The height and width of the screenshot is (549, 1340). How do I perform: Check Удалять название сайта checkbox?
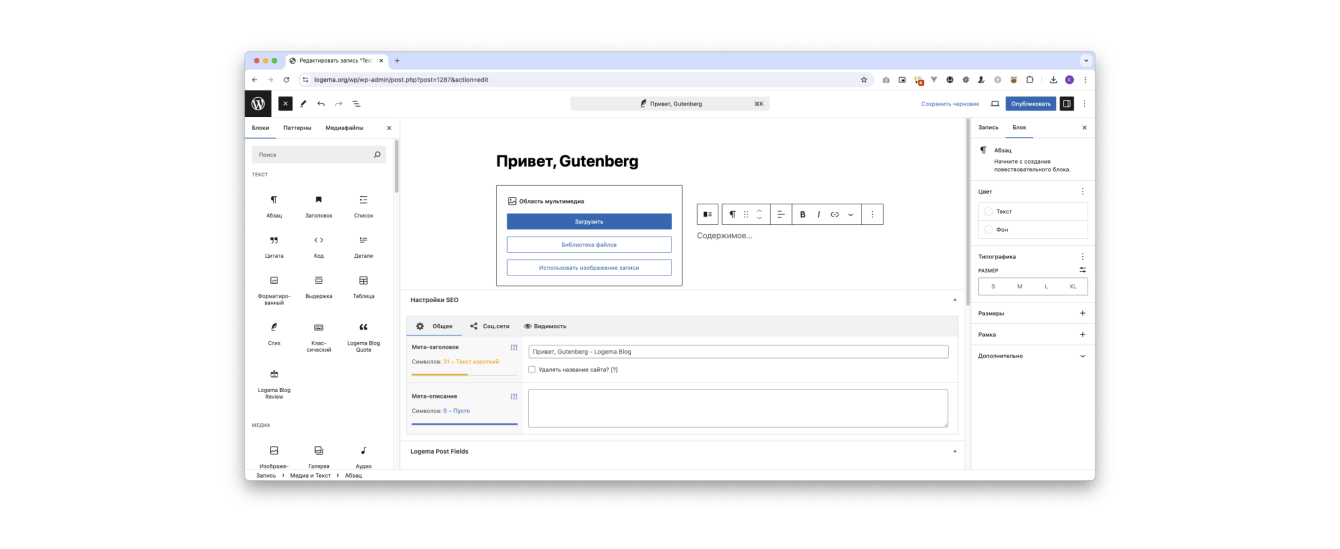click(x=532, y=369)
